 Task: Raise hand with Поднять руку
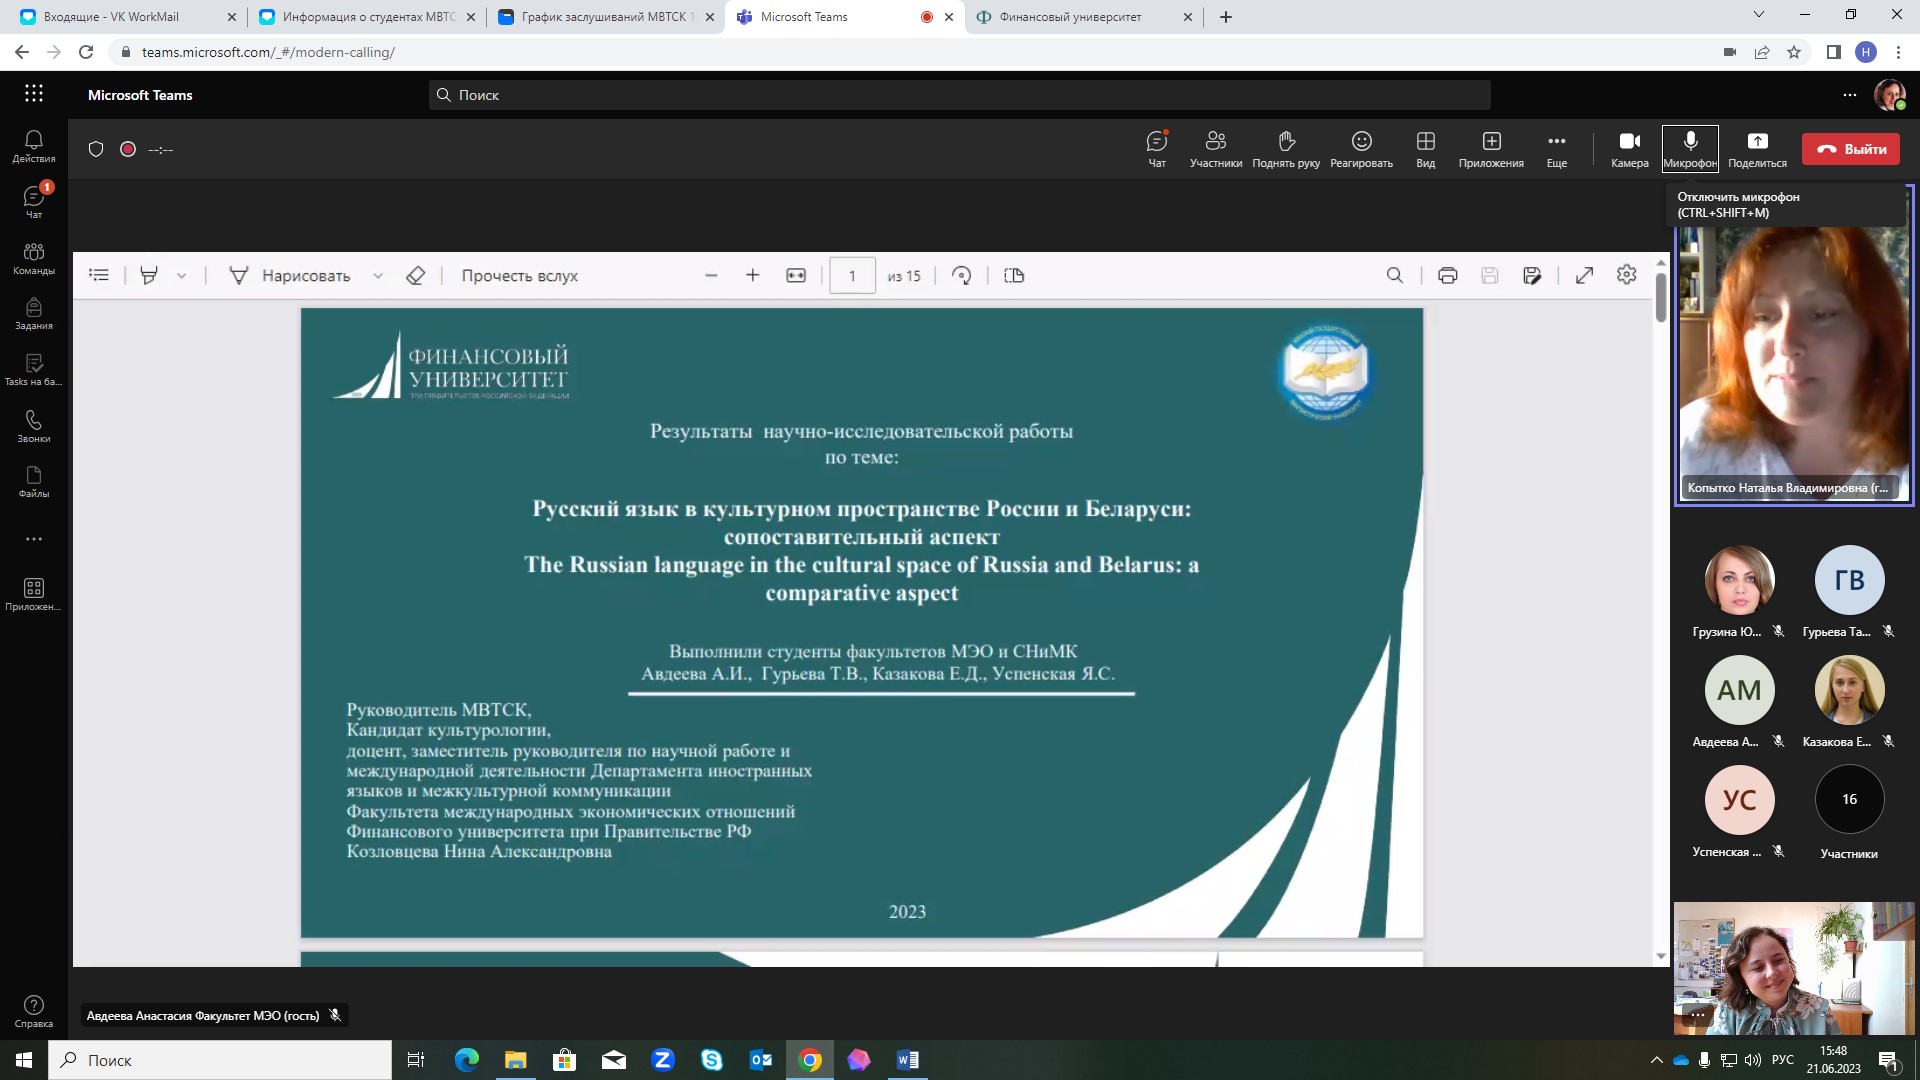(x=1286, y=148)
